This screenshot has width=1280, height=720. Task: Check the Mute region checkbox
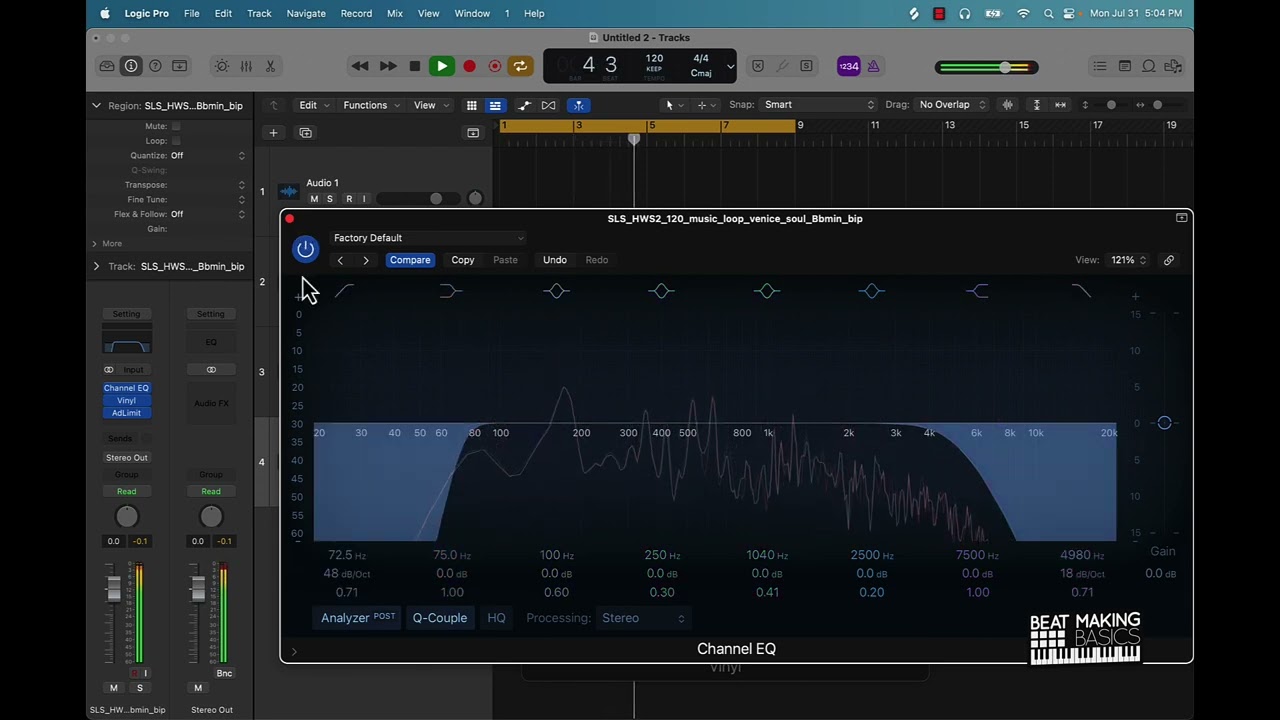[176, 126]
